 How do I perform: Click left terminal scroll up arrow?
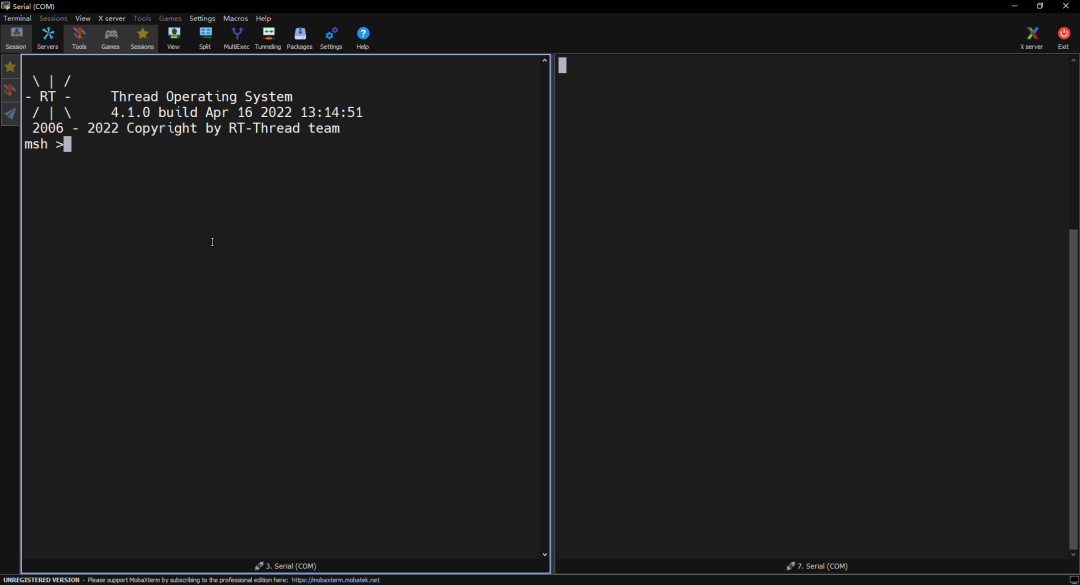(544, 61)
